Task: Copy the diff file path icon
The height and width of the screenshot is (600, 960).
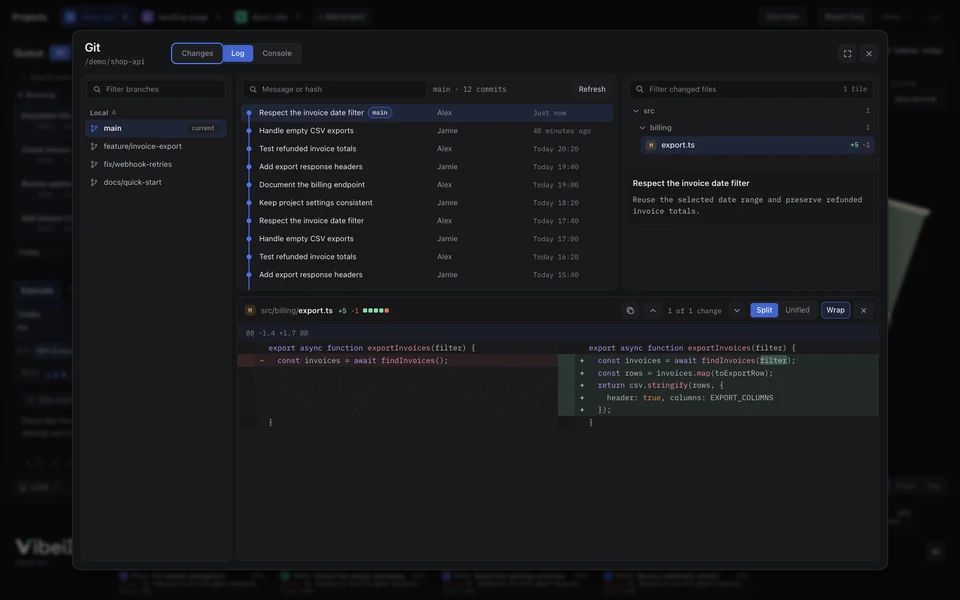Action: [x=630, y=310]
